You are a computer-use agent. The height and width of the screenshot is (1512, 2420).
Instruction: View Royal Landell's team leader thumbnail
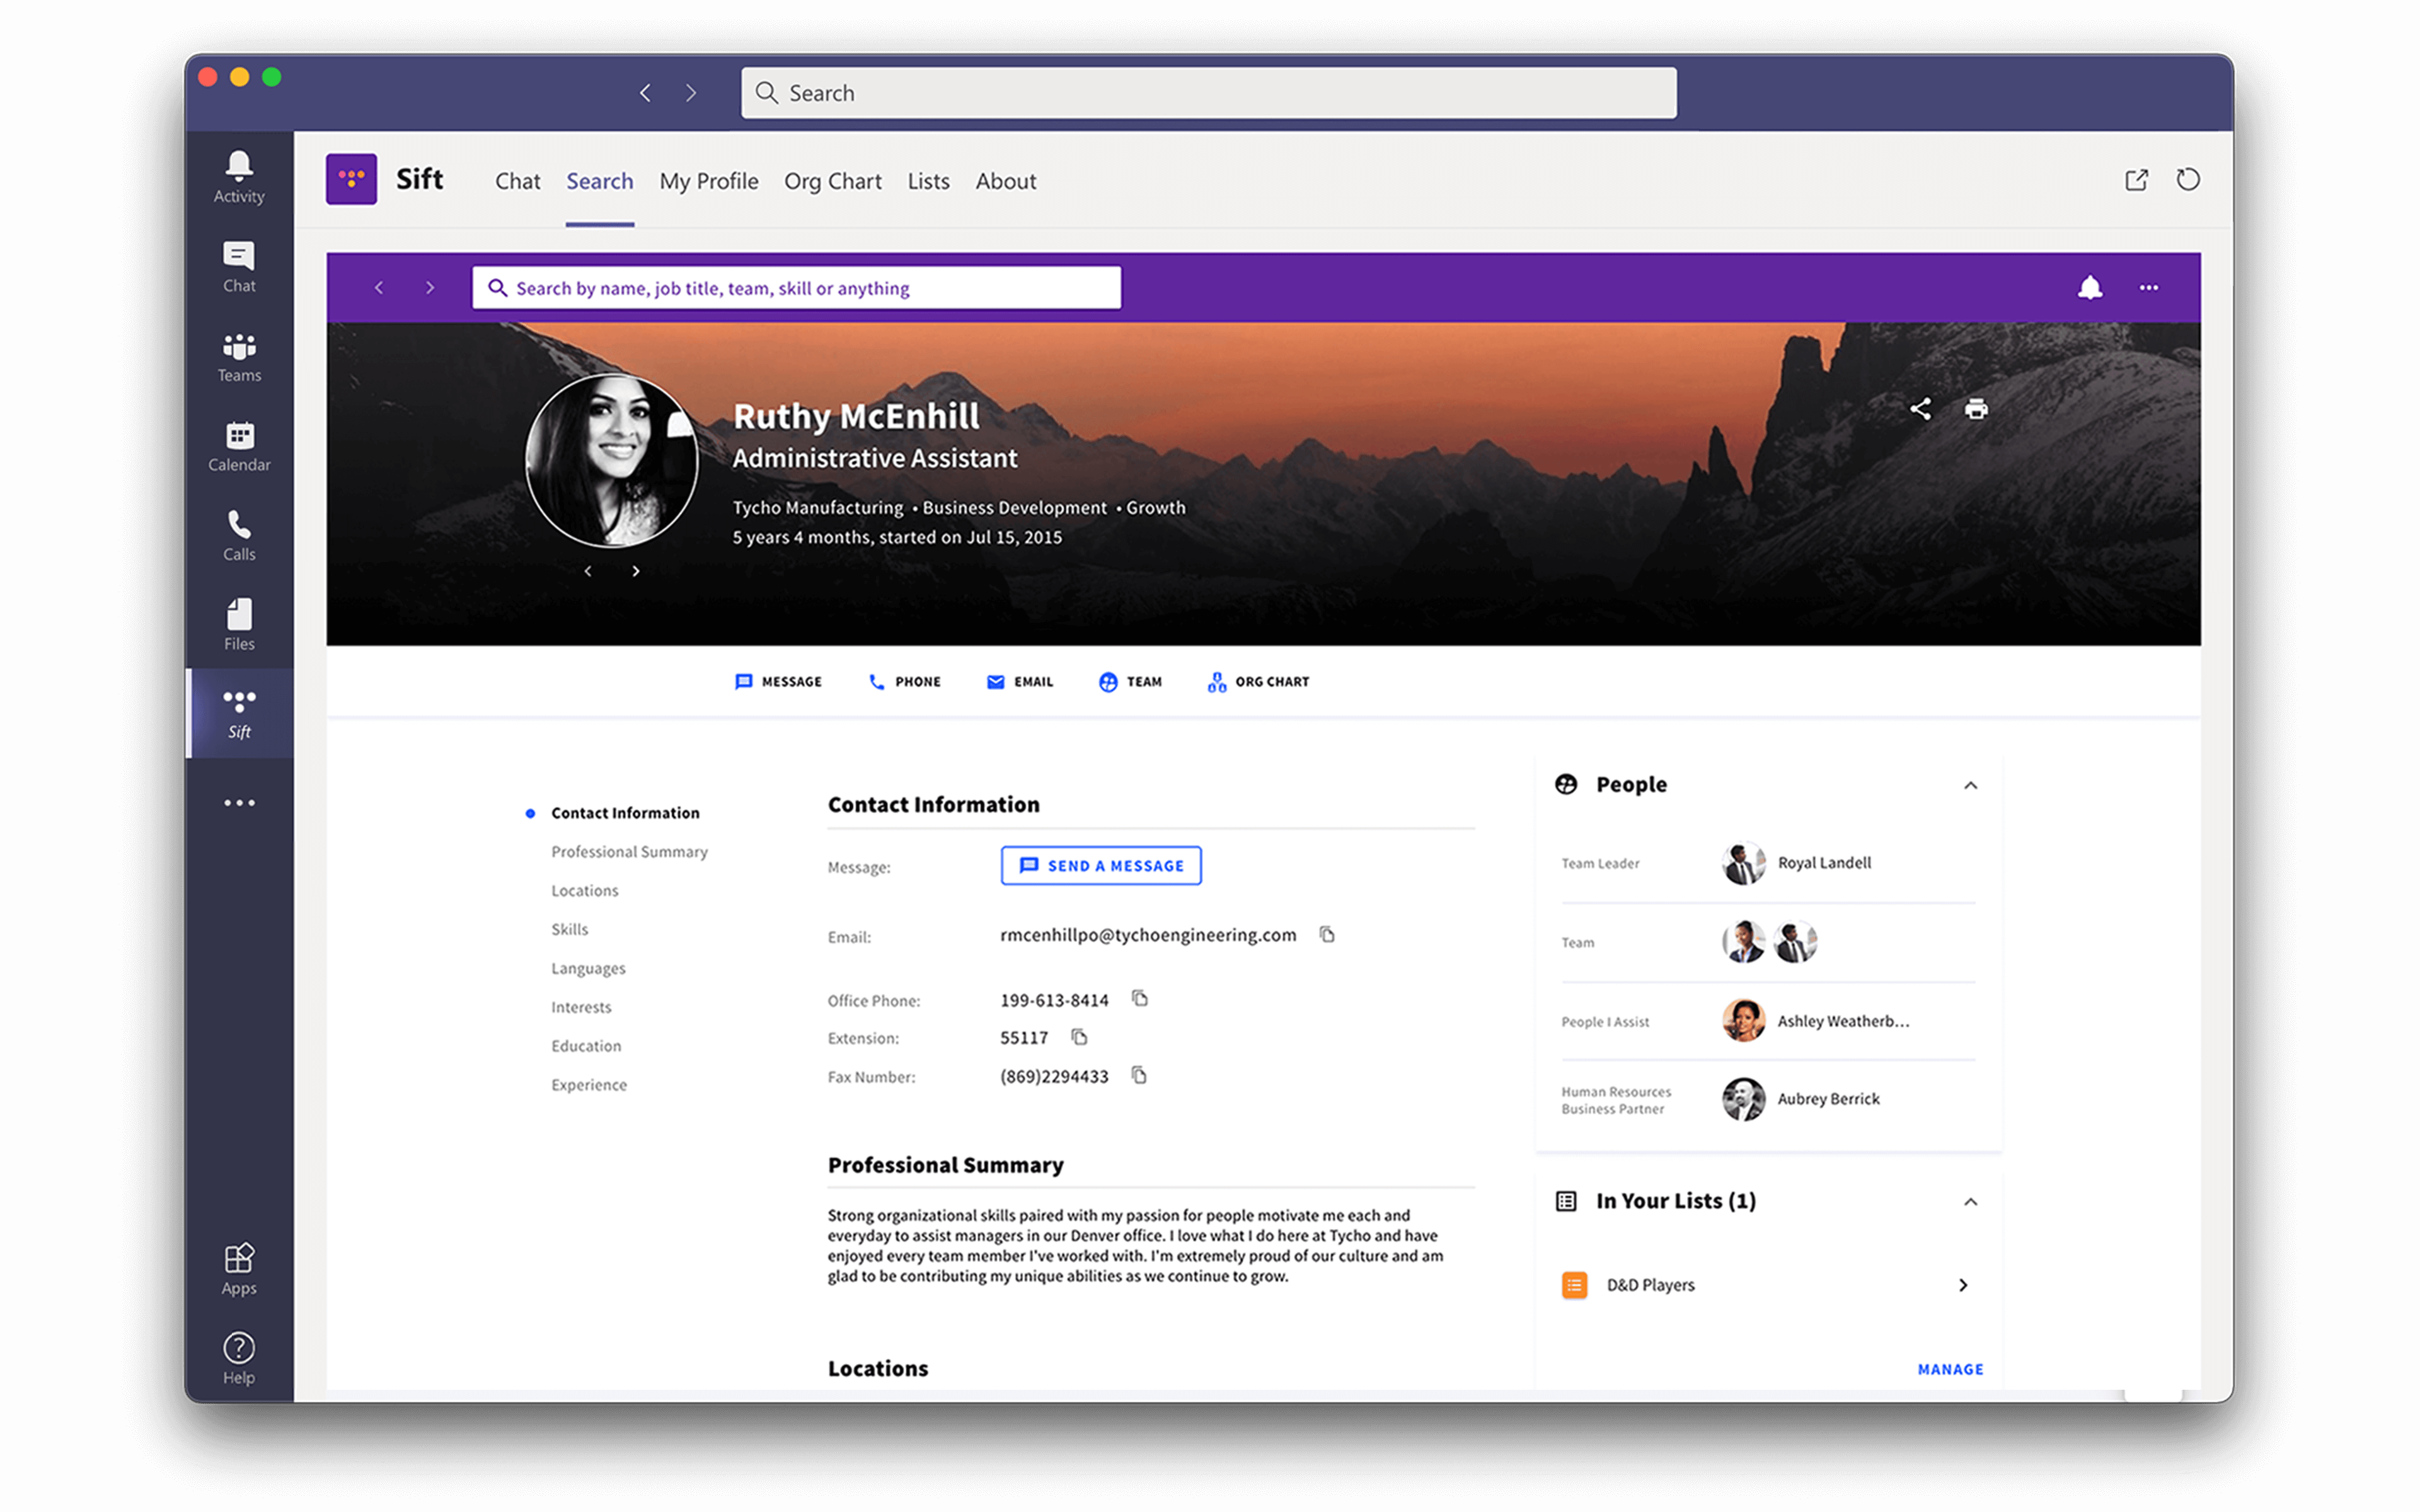(1744, 862)
